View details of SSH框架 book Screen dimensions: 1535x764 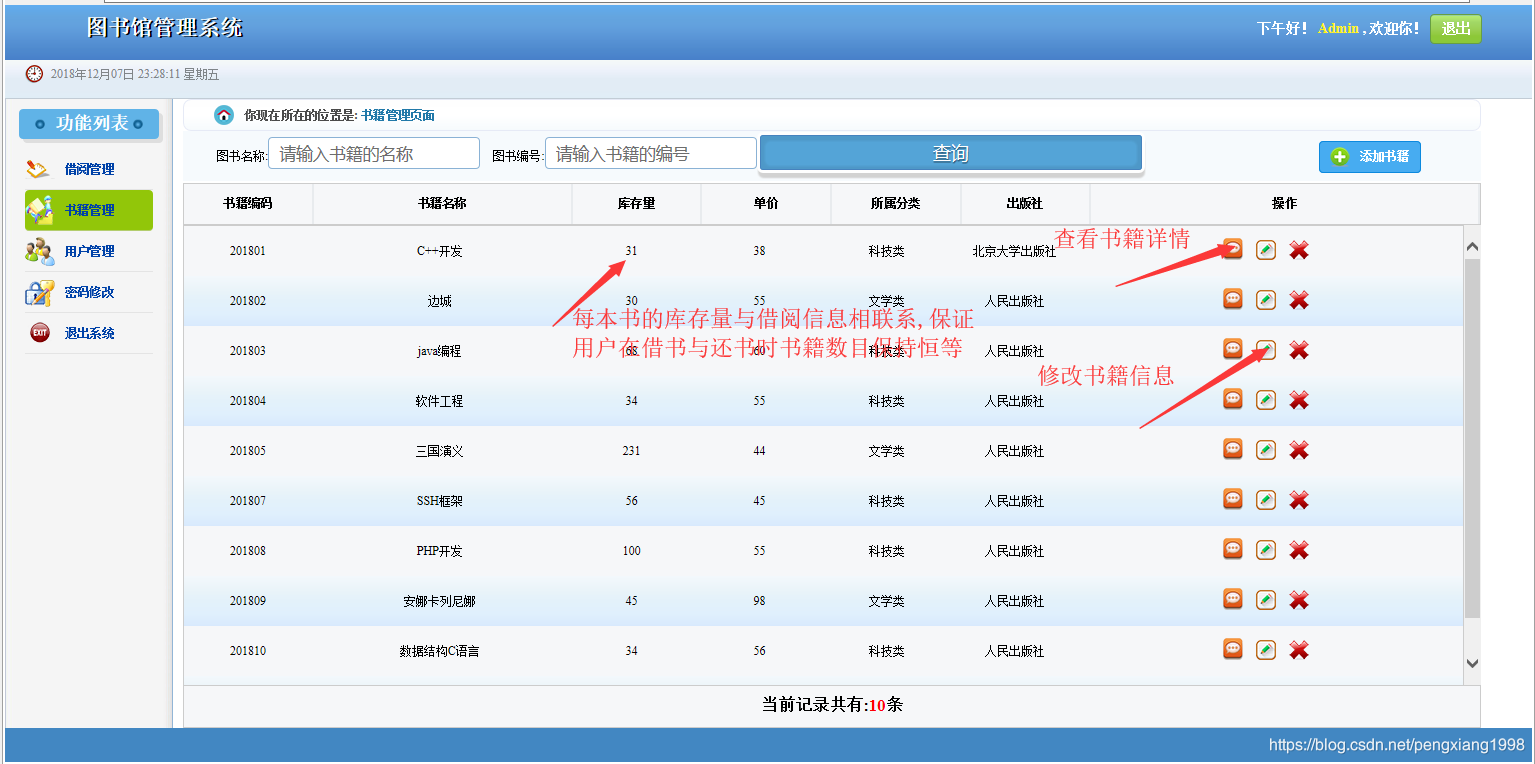click(x=1233, y=499)
